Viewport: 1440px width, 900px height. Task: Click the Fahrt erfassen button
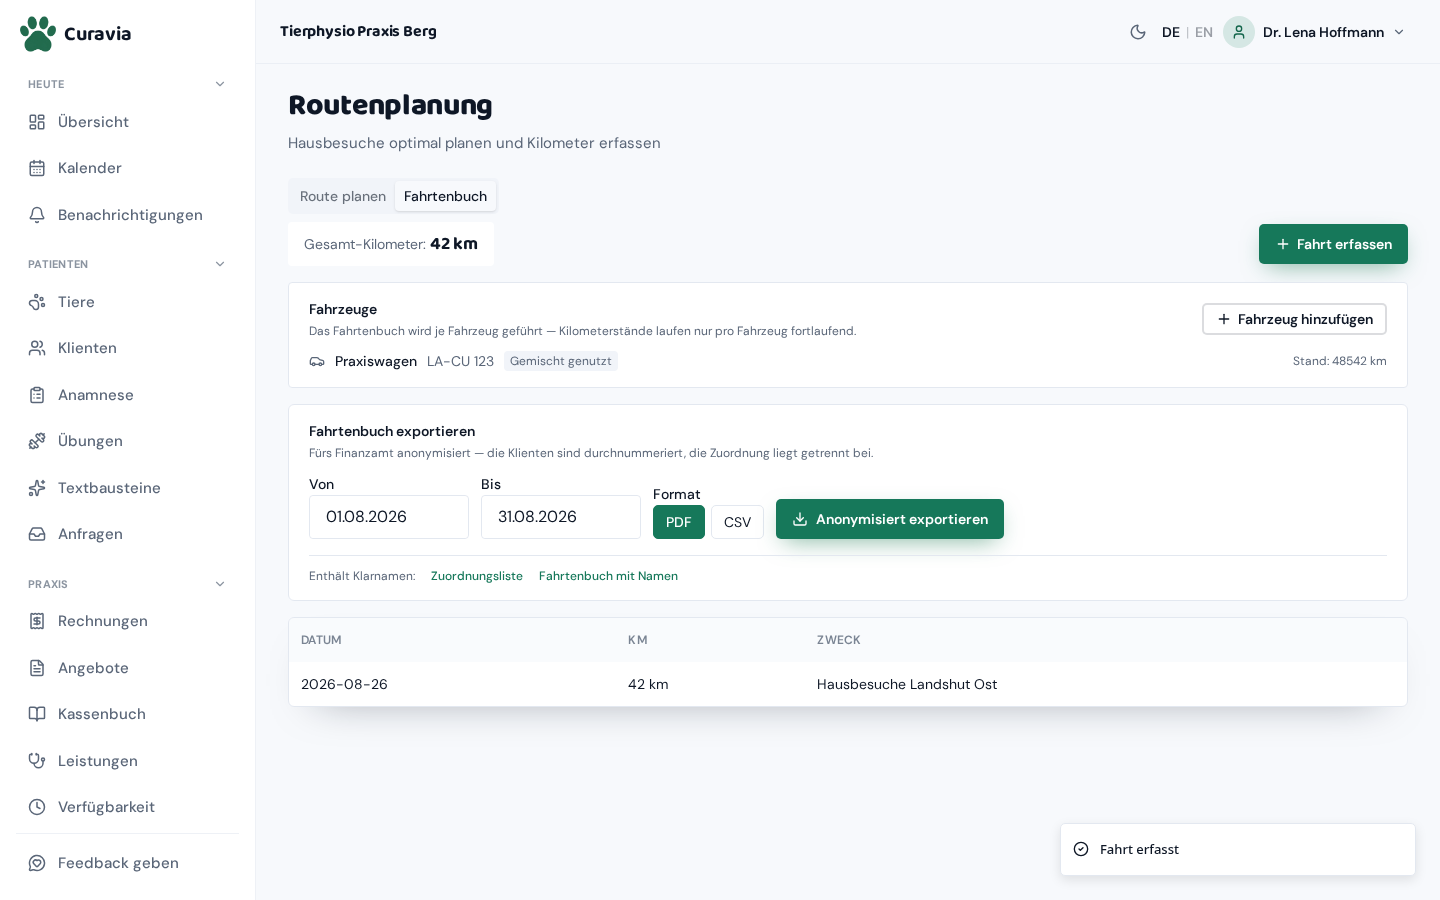(x=1333, y=244)
